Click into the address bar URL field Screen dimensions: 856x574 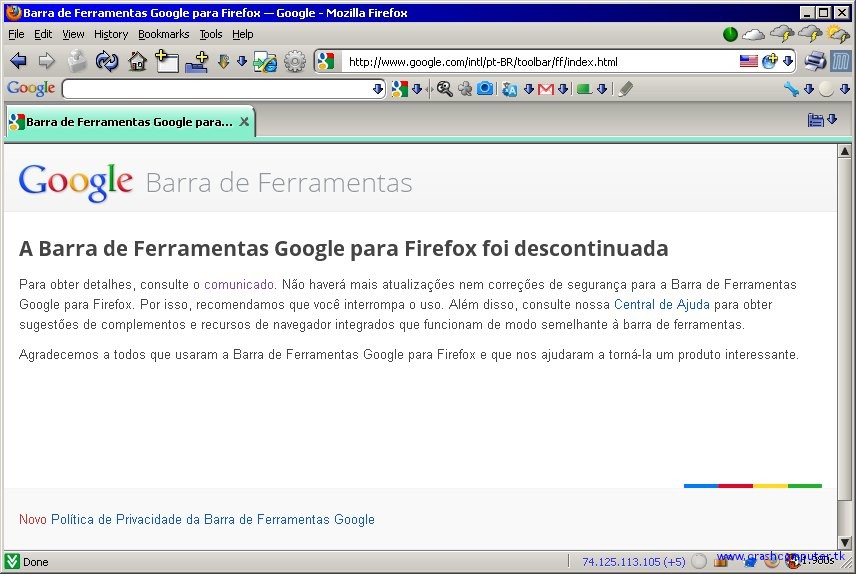[540, 62]
